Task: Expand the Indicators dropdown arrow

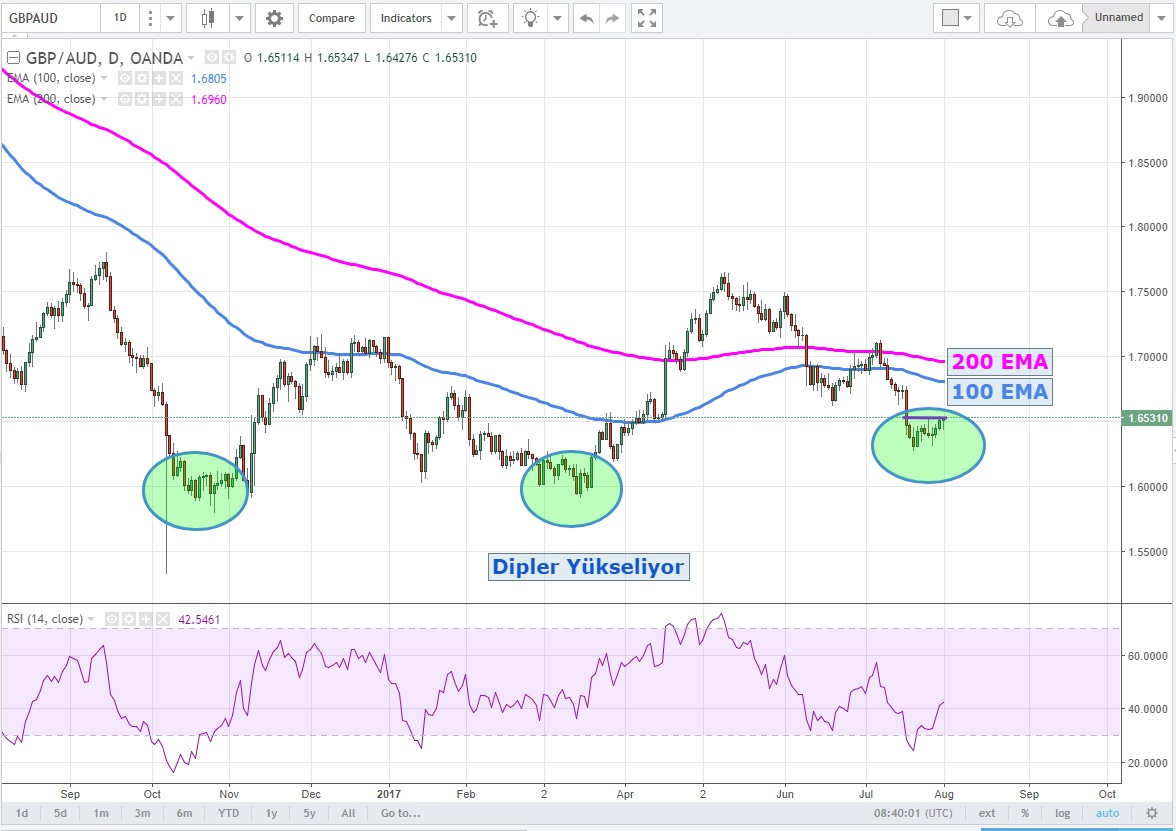Action: coord(451,18)
